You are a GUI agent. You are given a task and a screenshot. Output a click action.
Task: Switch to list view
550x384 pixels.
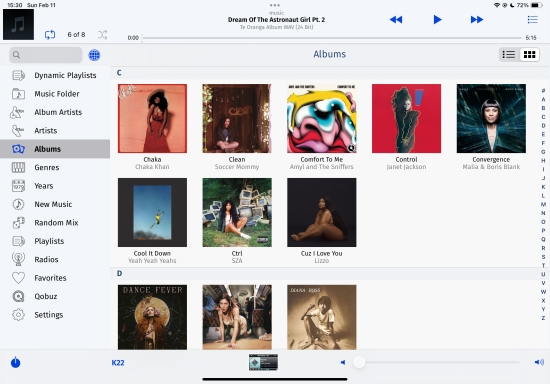click(x=509, y=55)
